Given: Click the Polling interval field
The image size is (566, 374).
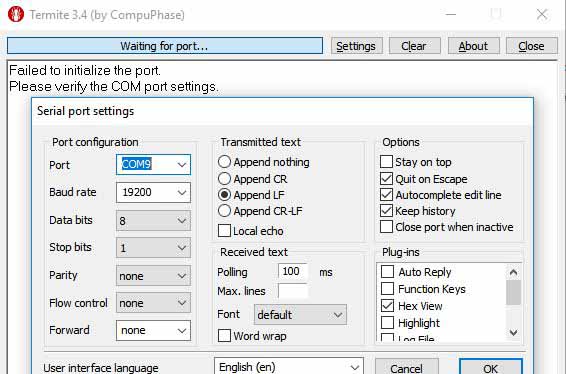Looking at the screenshot, I should 293,271.
